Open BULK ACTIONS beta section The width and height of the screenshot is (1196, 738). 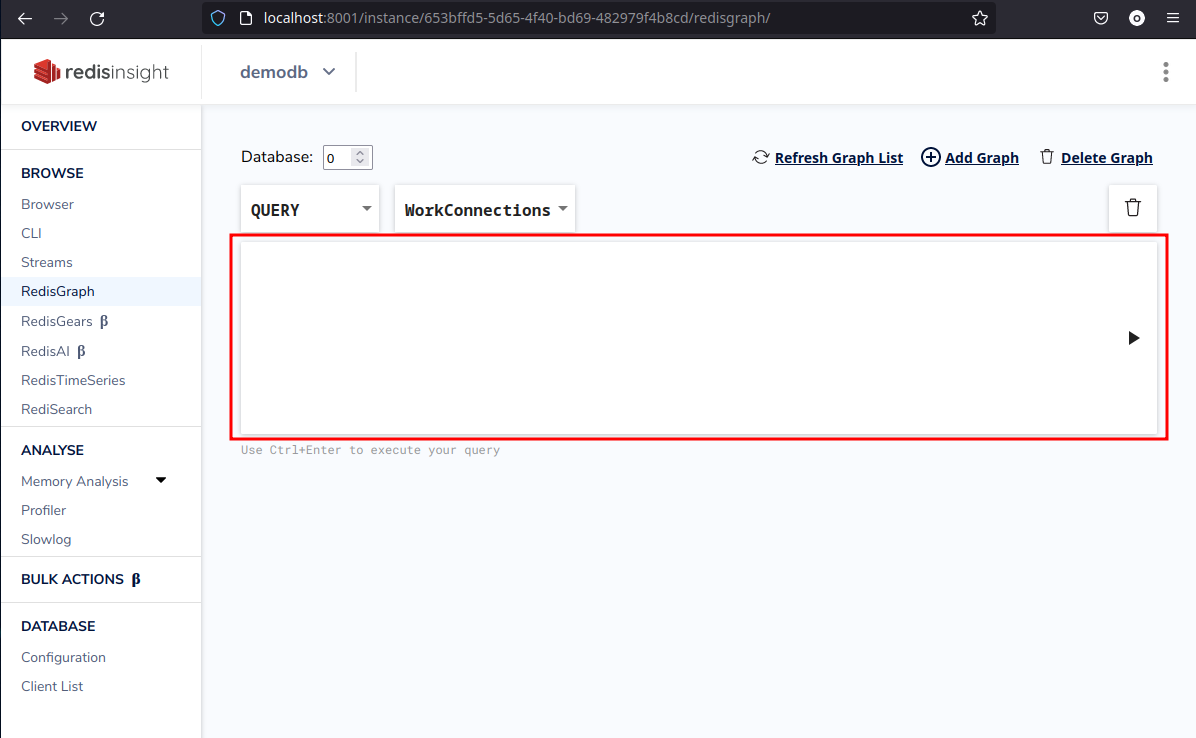pyautogui.click(x=81, y=579)
